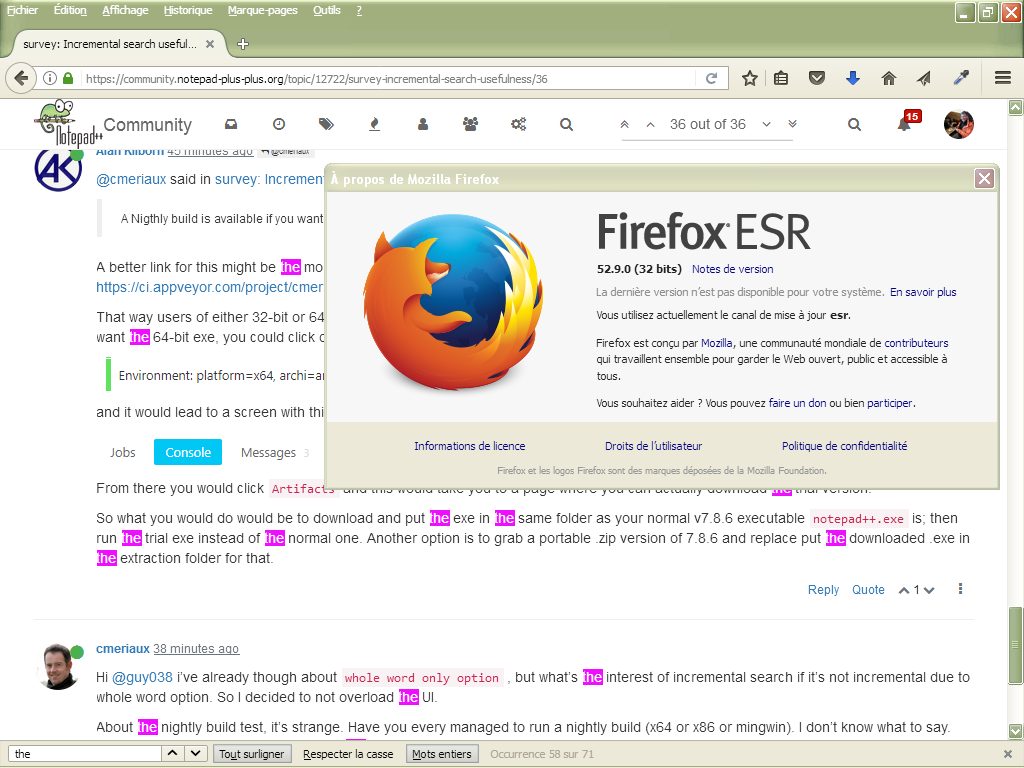Go to previous post single-up chevron

coord(650,124)
